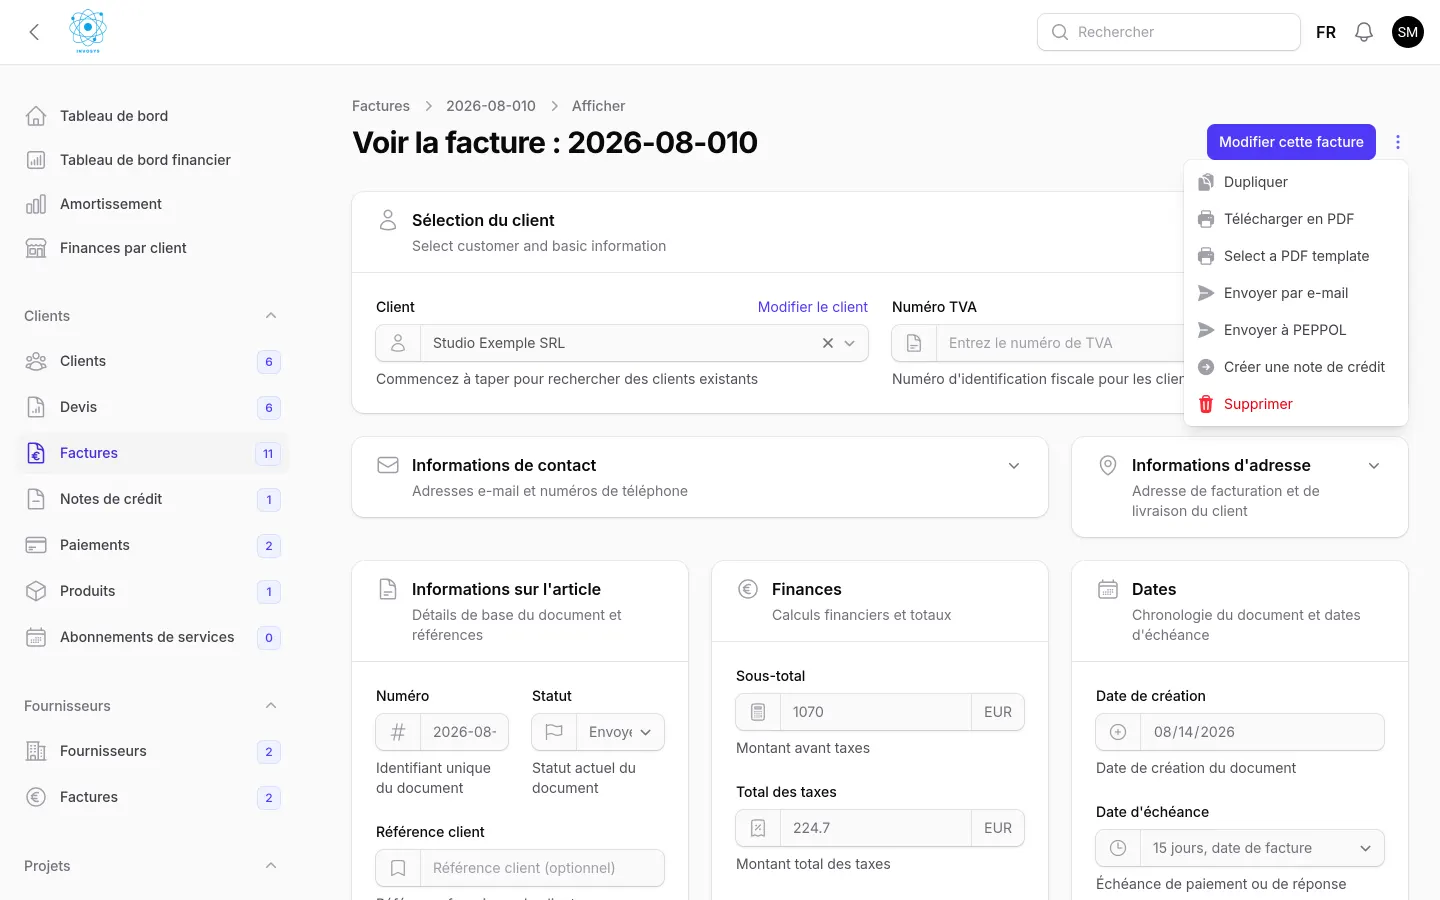Open the Statut dropdown Envoyé

(x=620, y=732)
